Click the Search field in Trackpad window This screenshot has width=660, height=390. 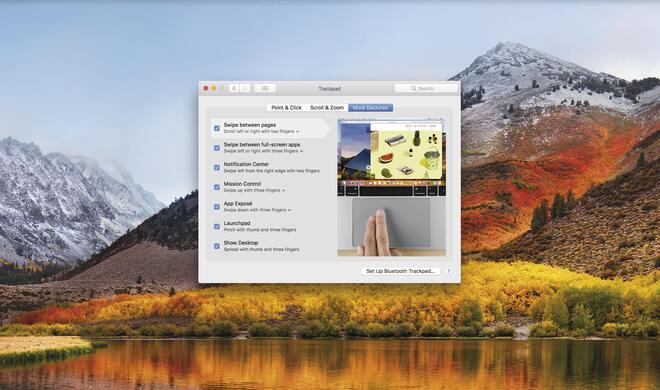pos(426,88)
